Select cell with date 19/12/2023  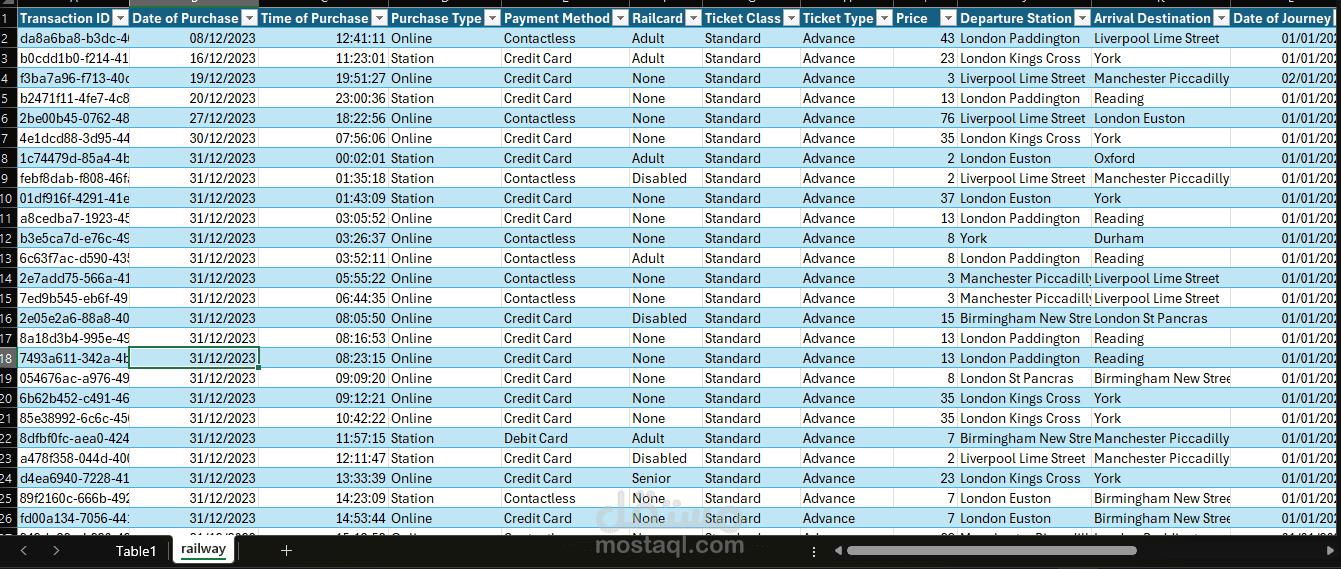coord(194,78)
